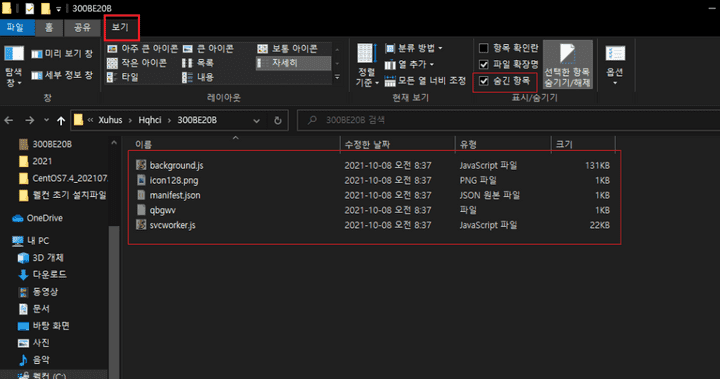The image size is (720, 379).
Task: Open recent locations dropdown arrow
Action: (46, 120)
